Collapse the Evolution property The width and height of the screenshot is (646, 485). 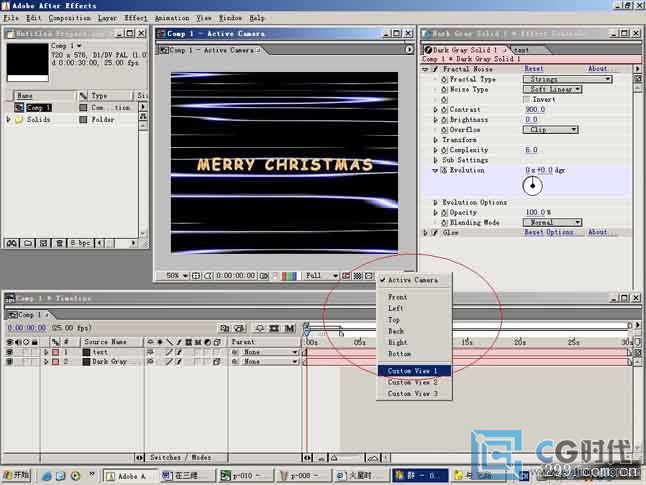coord(435,170)
